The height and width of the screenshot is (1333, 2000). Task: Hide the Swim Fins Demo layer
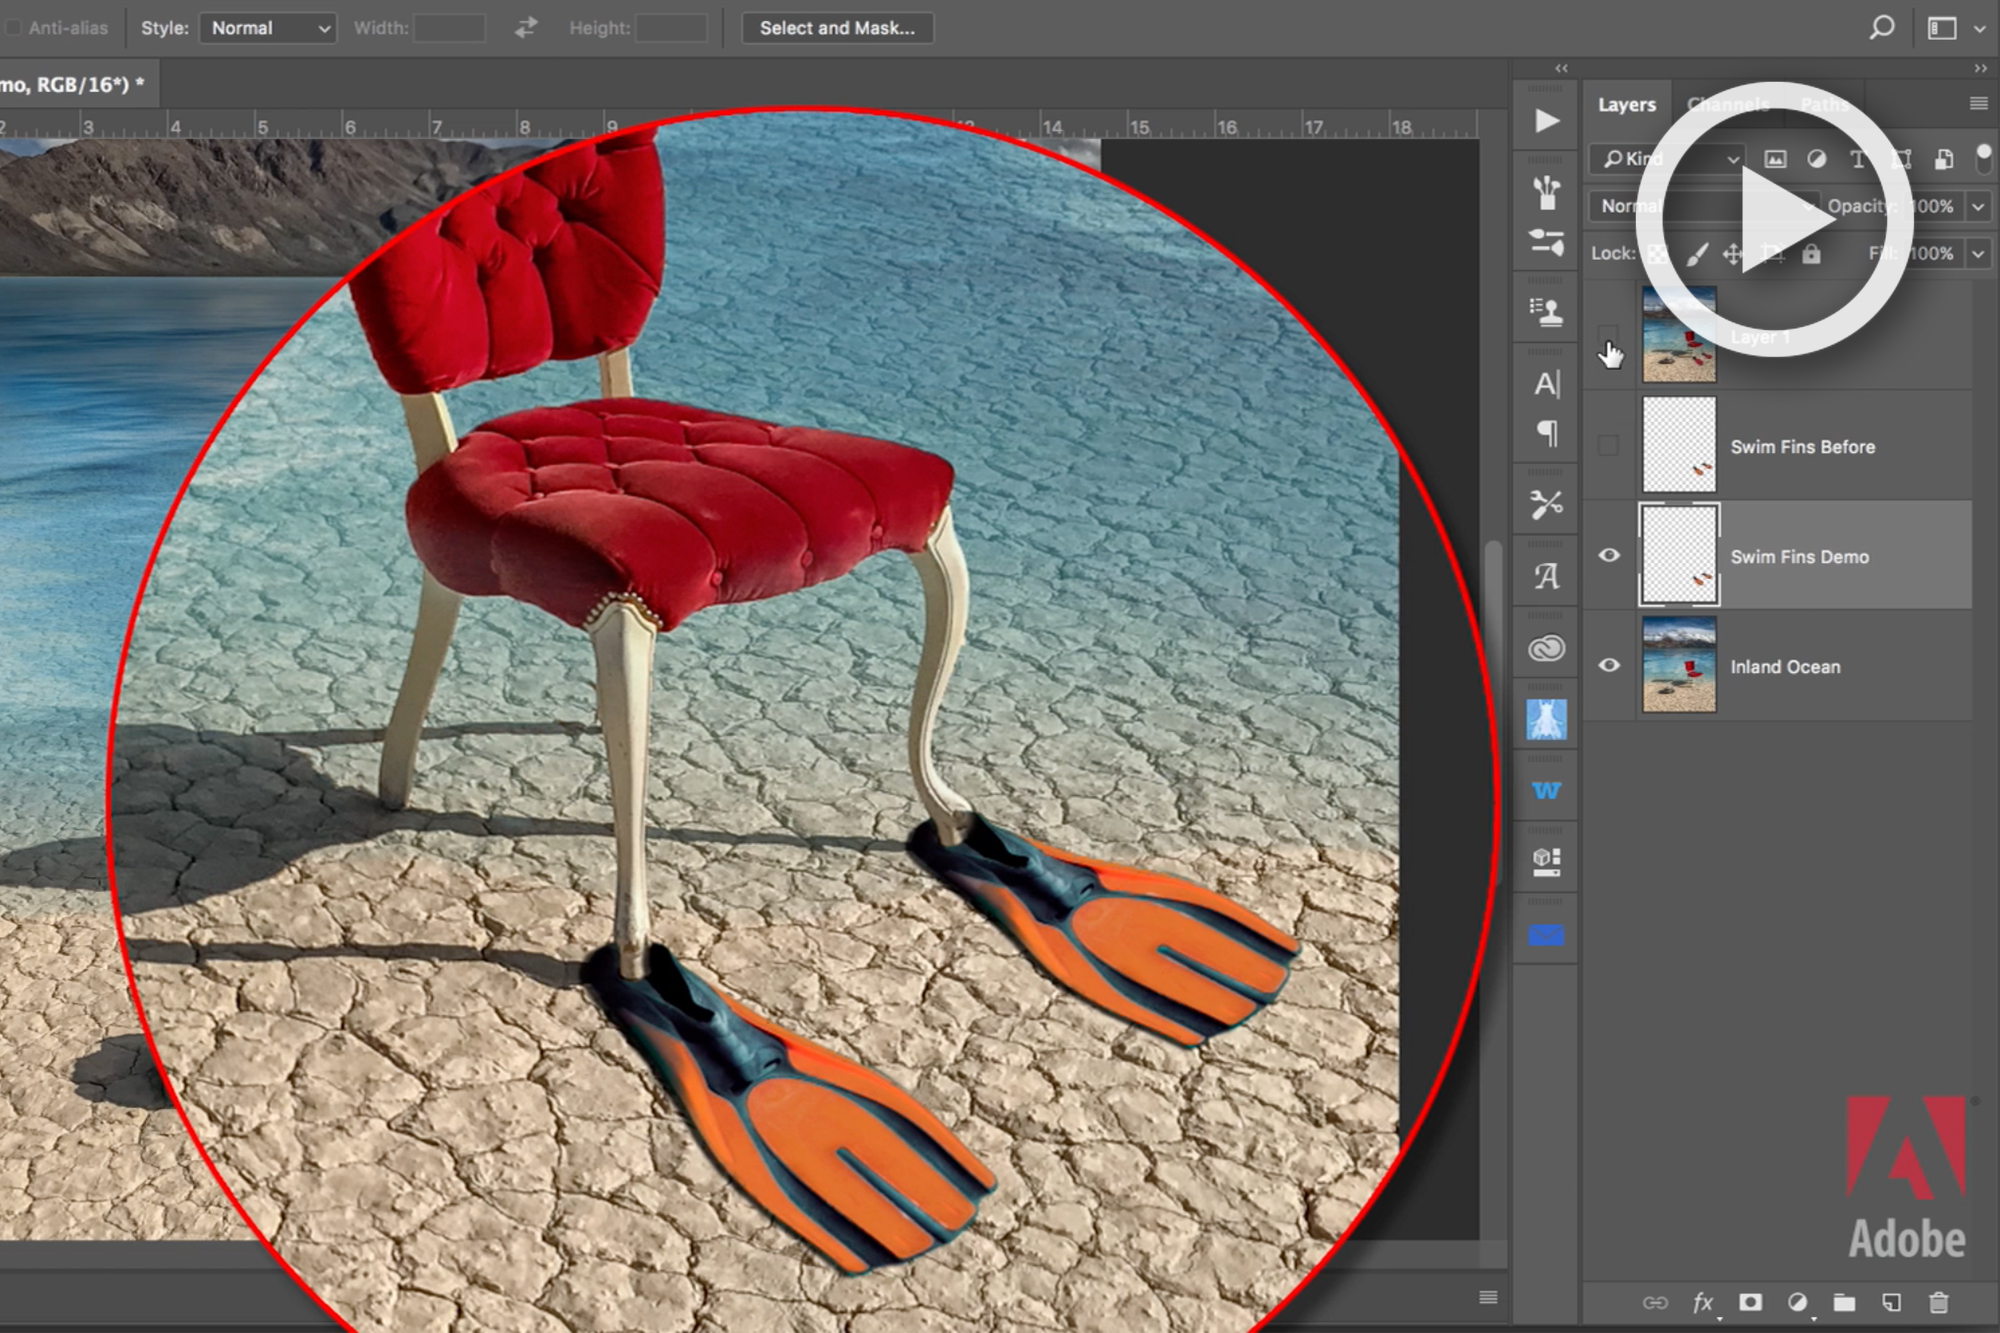point(1608,555)
